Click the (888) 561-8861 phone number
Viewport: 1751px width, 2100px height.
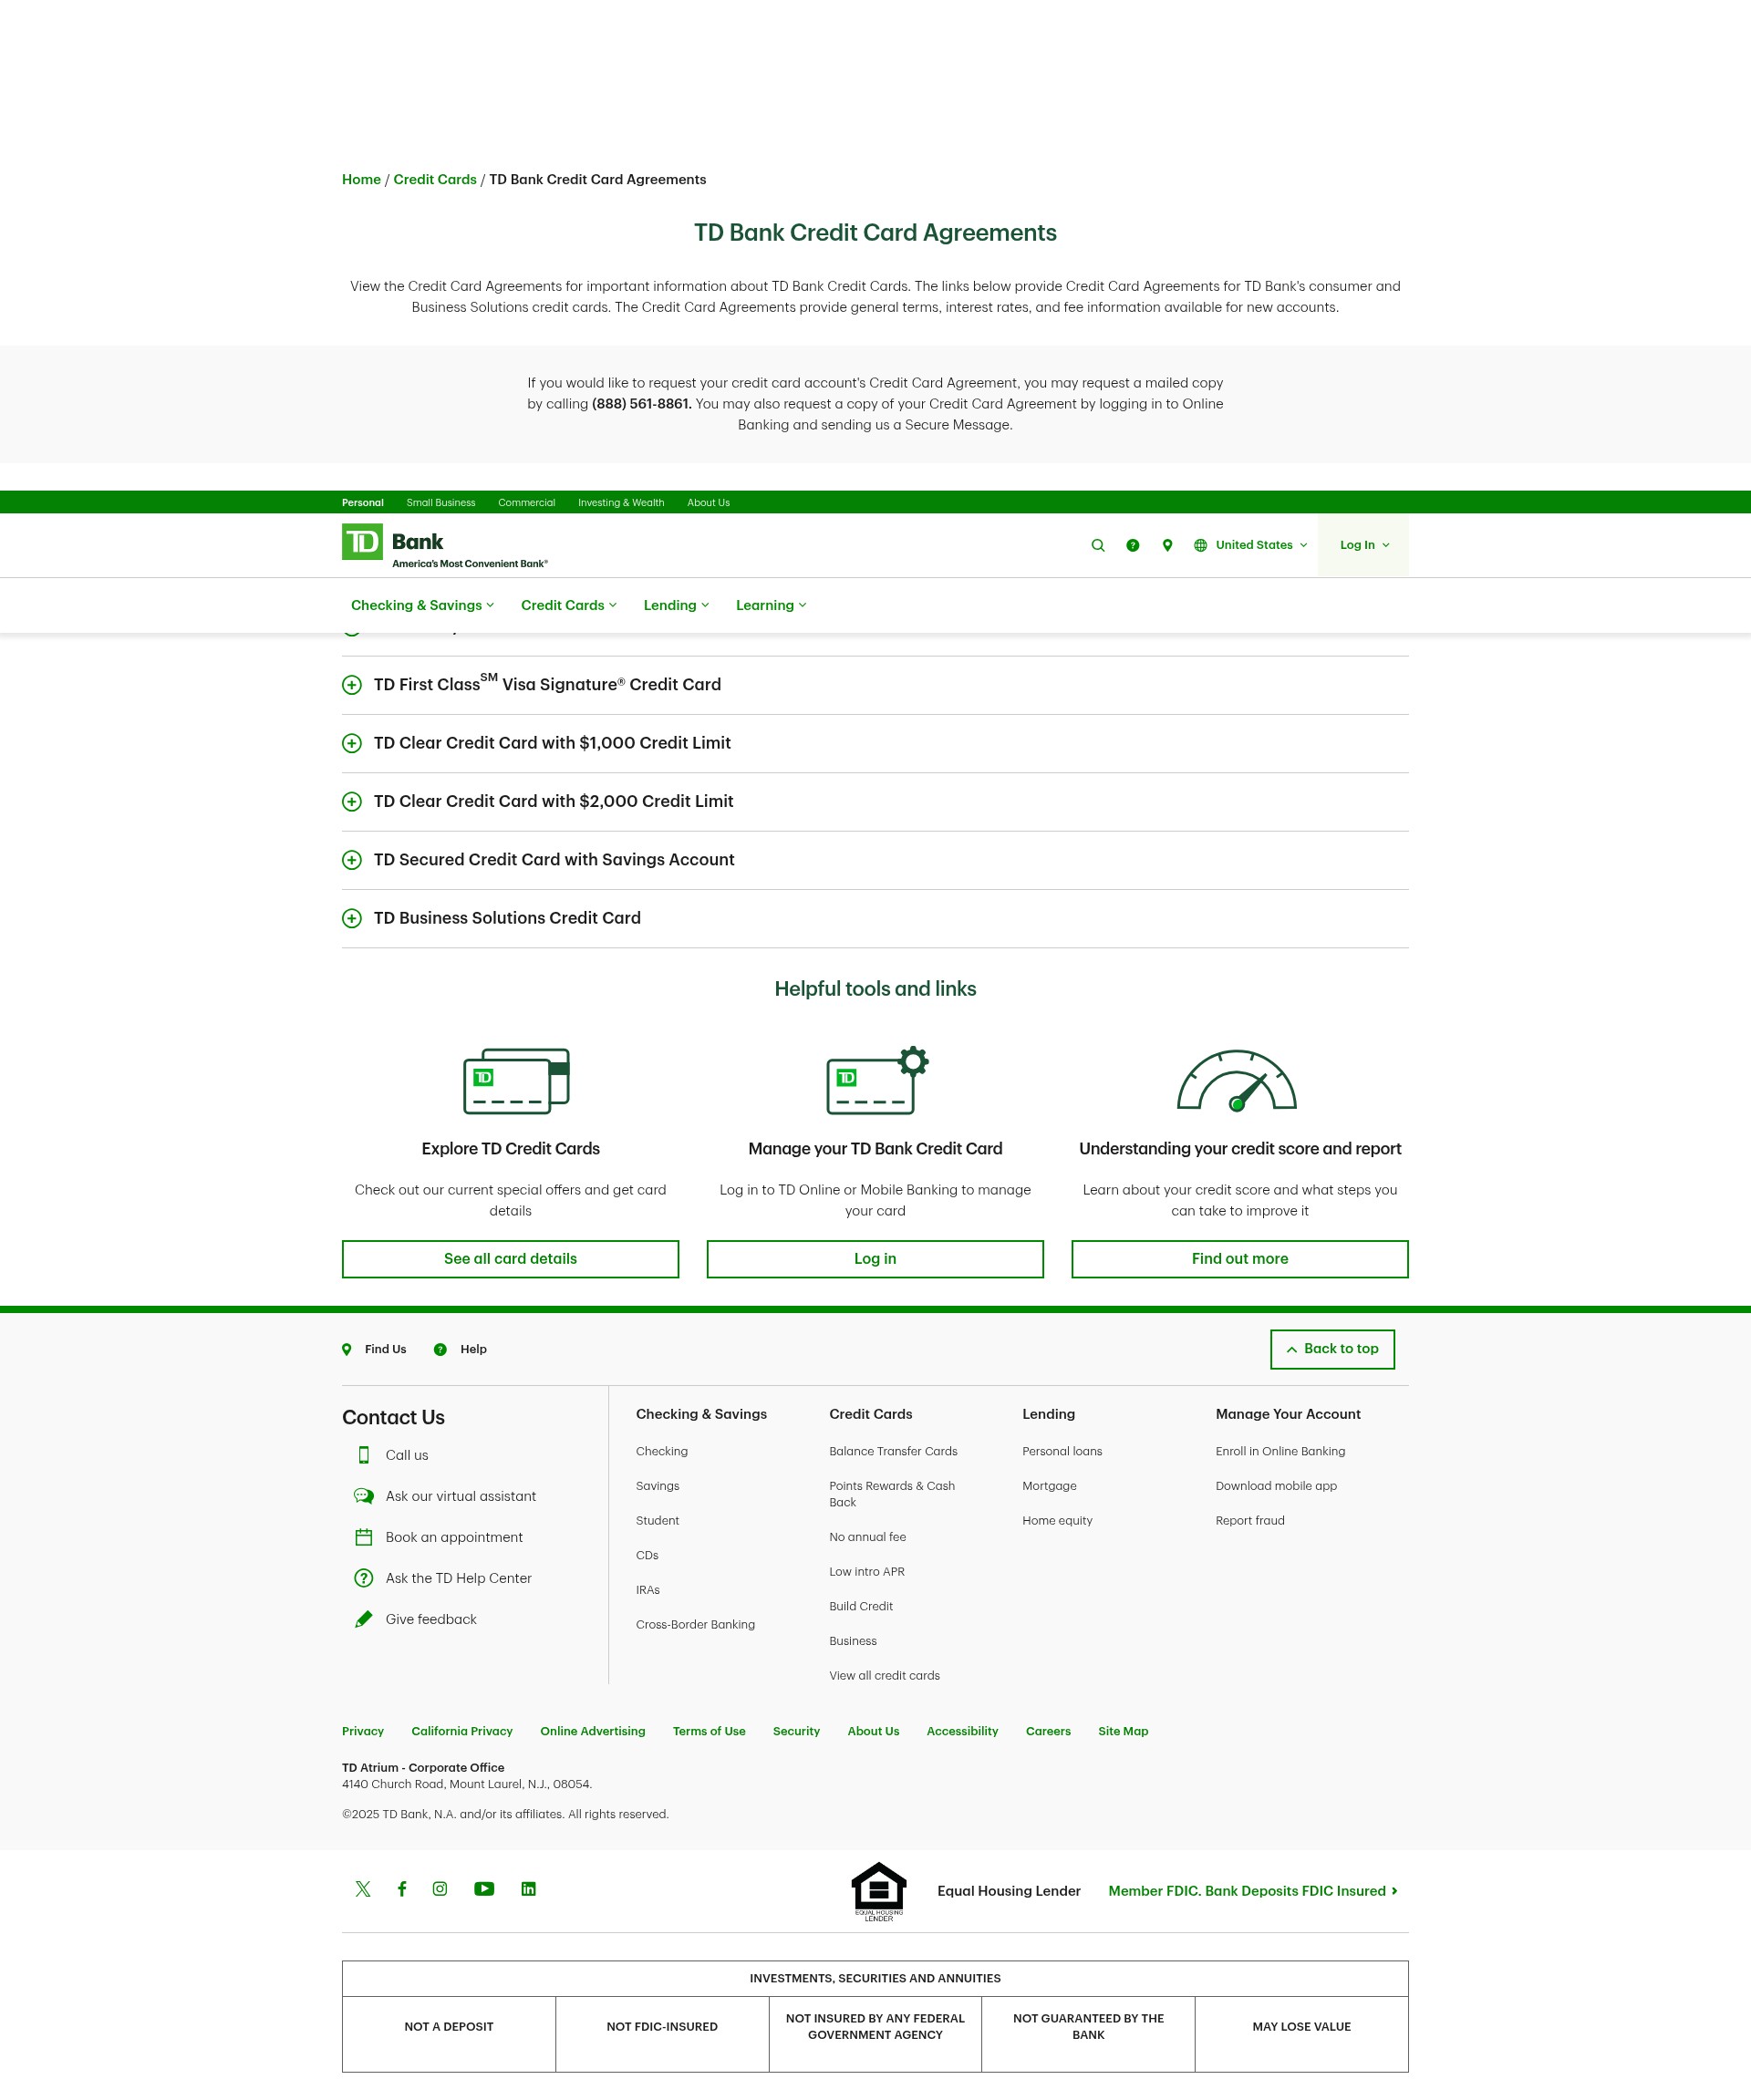click(641, 404)
